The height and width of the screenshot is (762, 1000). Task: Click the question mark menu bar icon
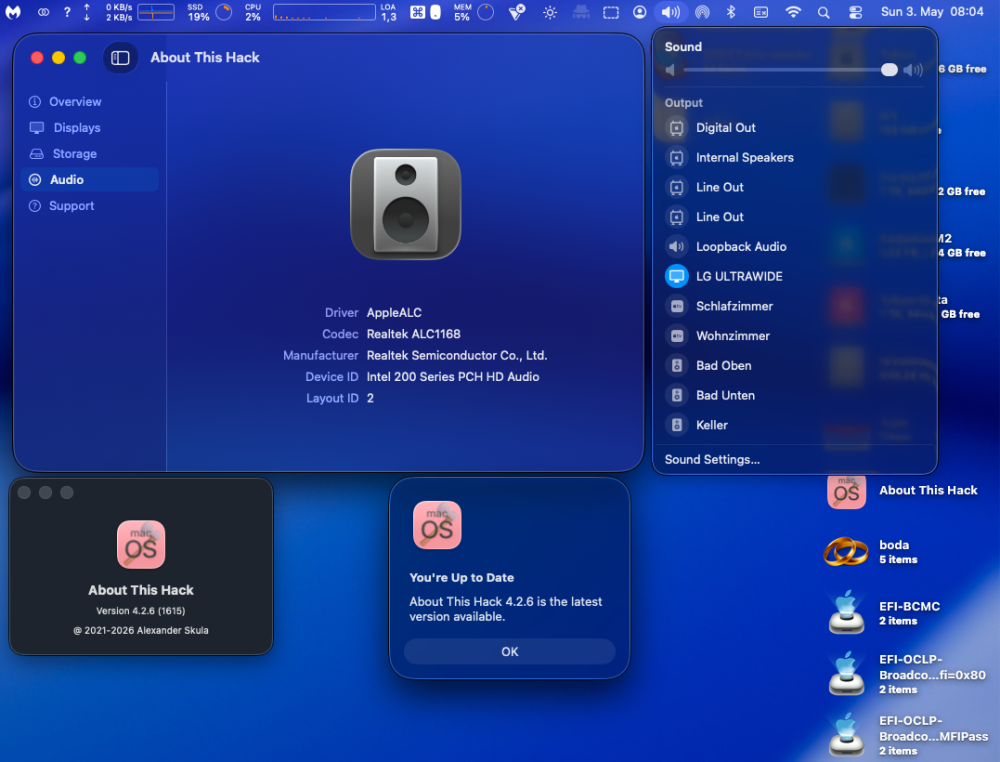(67, 12)
